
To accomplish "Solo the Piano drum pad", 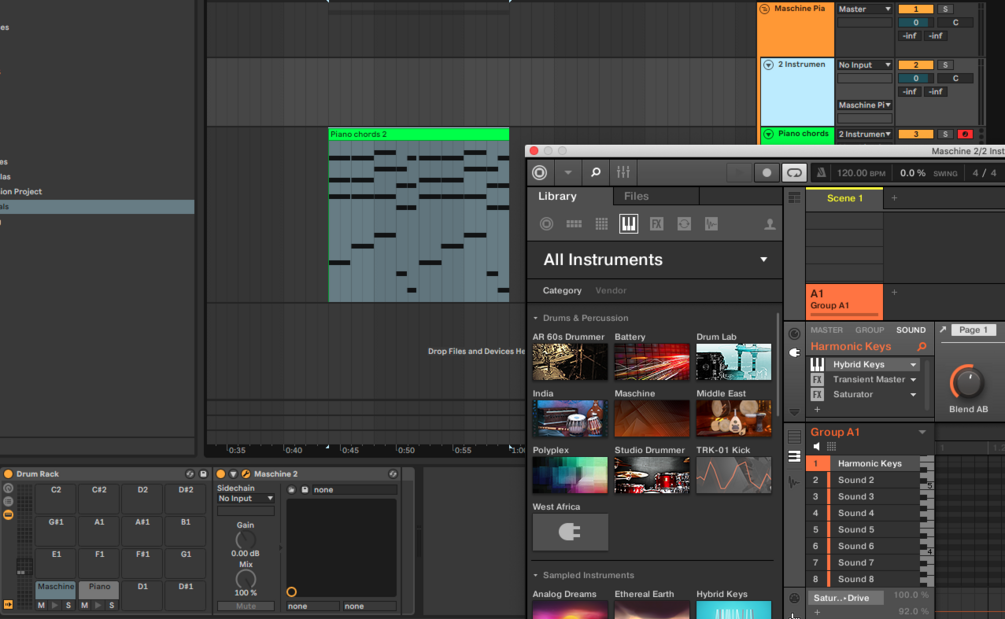I will (111, 605).
